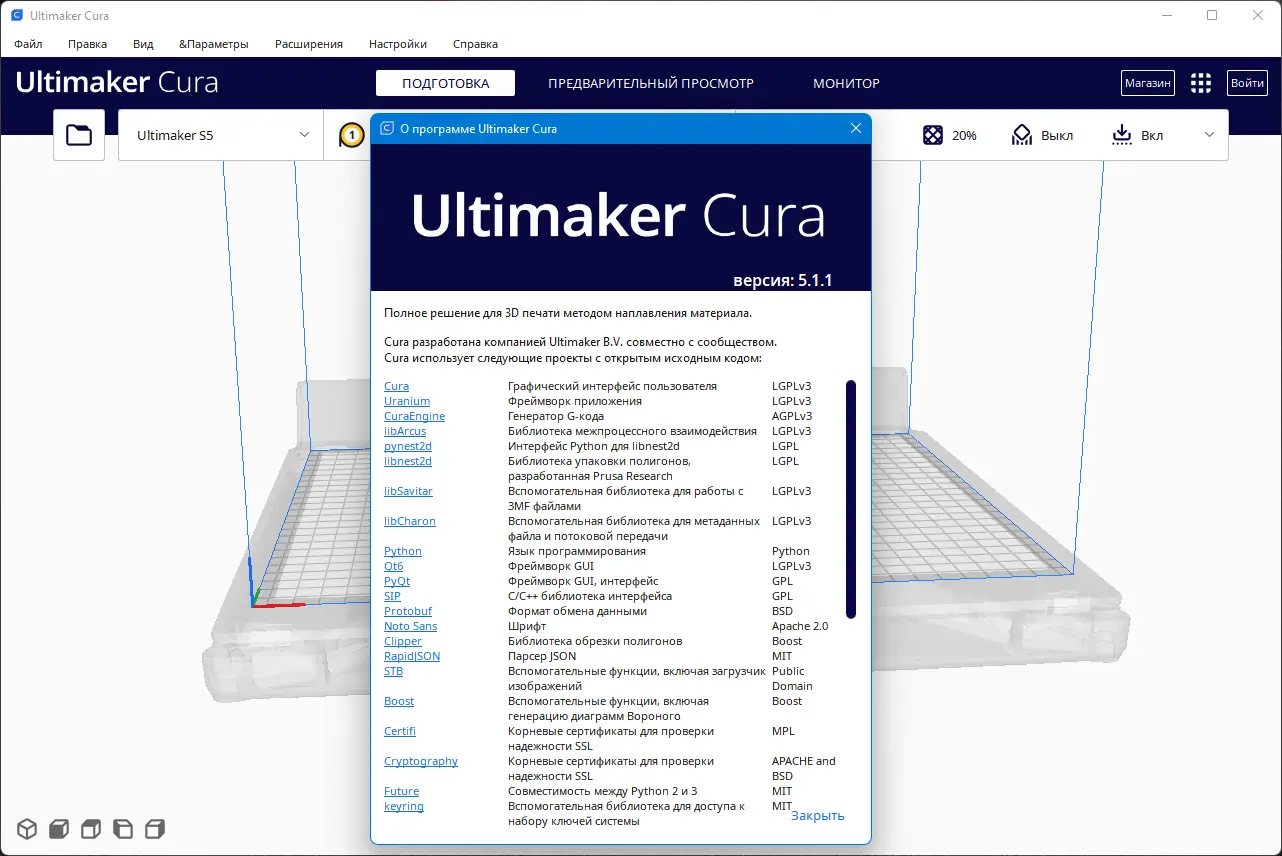Open the Справка menu
Screen dimensions: 1282x856
(475, 44)
